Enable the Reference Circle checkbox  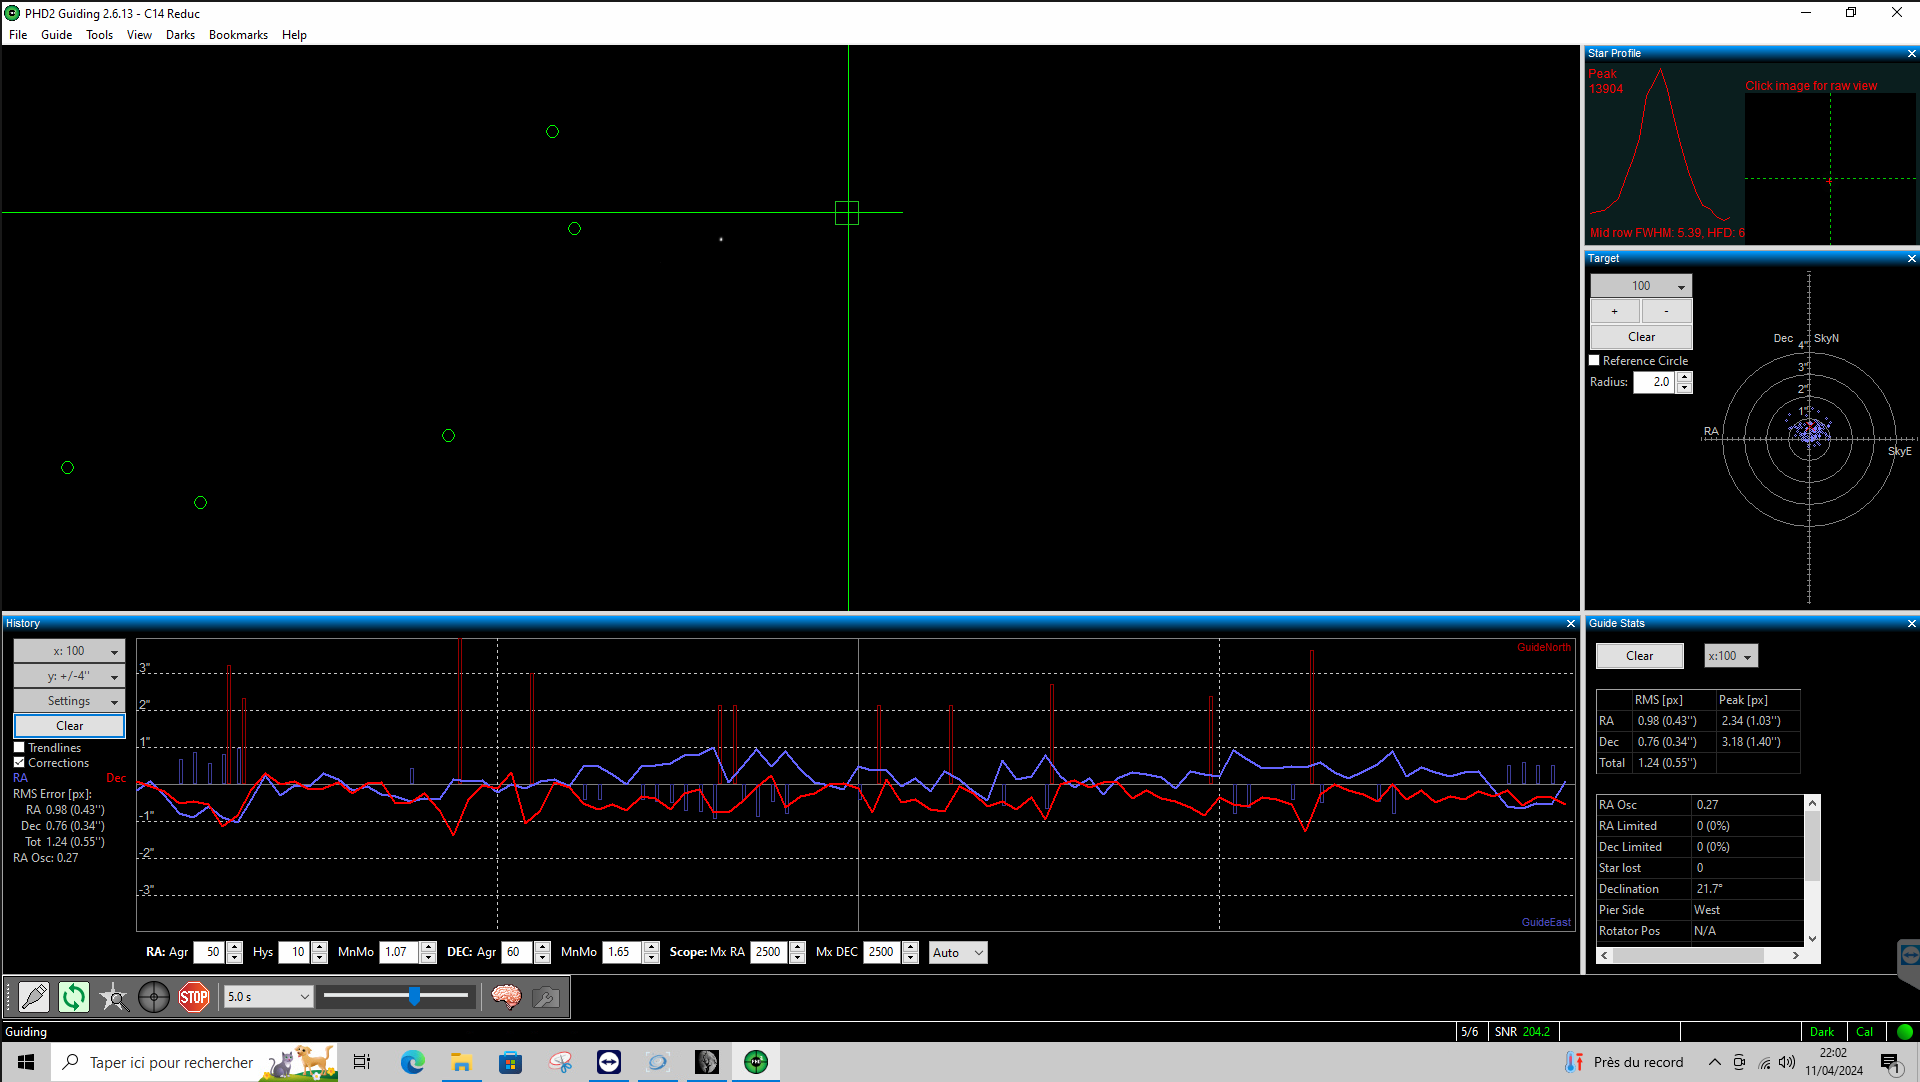click(x=1595, y=361)
